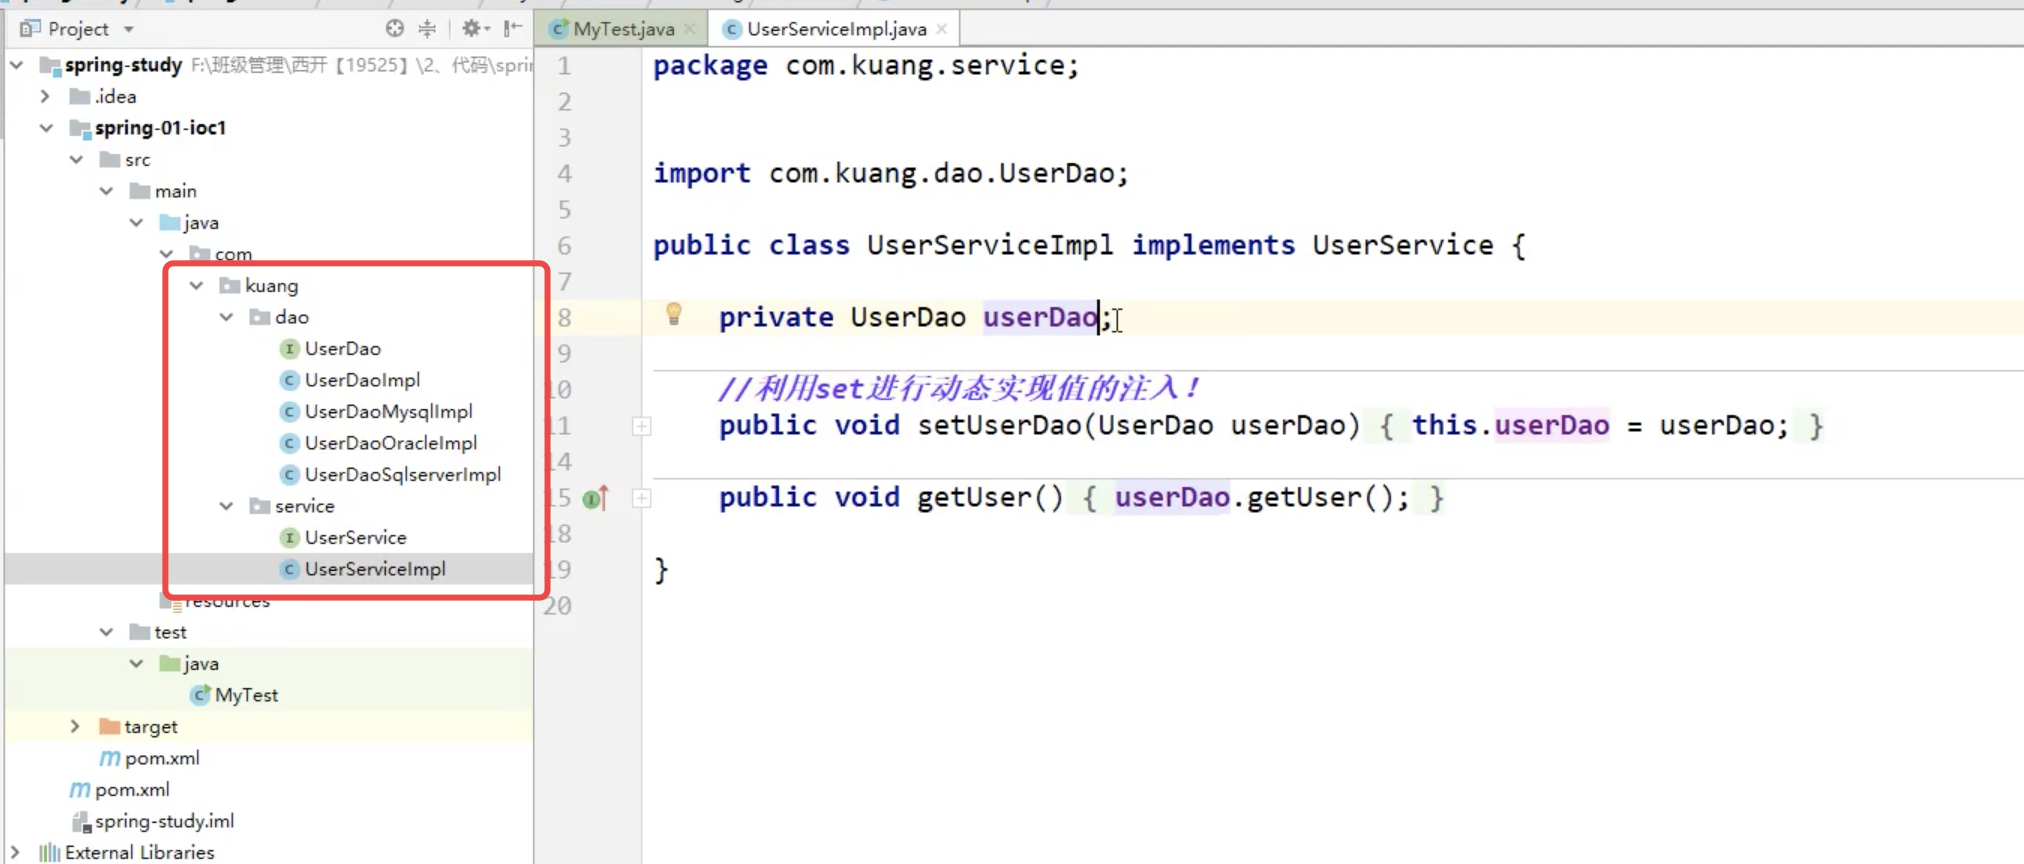Click line number 6 in gutter
This screenshot has height=864, width=2024.
(565, 246)
